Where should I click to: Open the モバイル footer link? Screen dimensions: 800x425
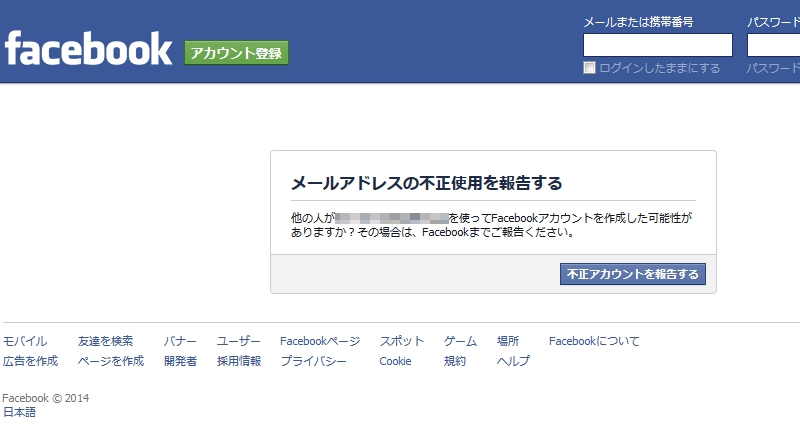[x=25, y=341]
